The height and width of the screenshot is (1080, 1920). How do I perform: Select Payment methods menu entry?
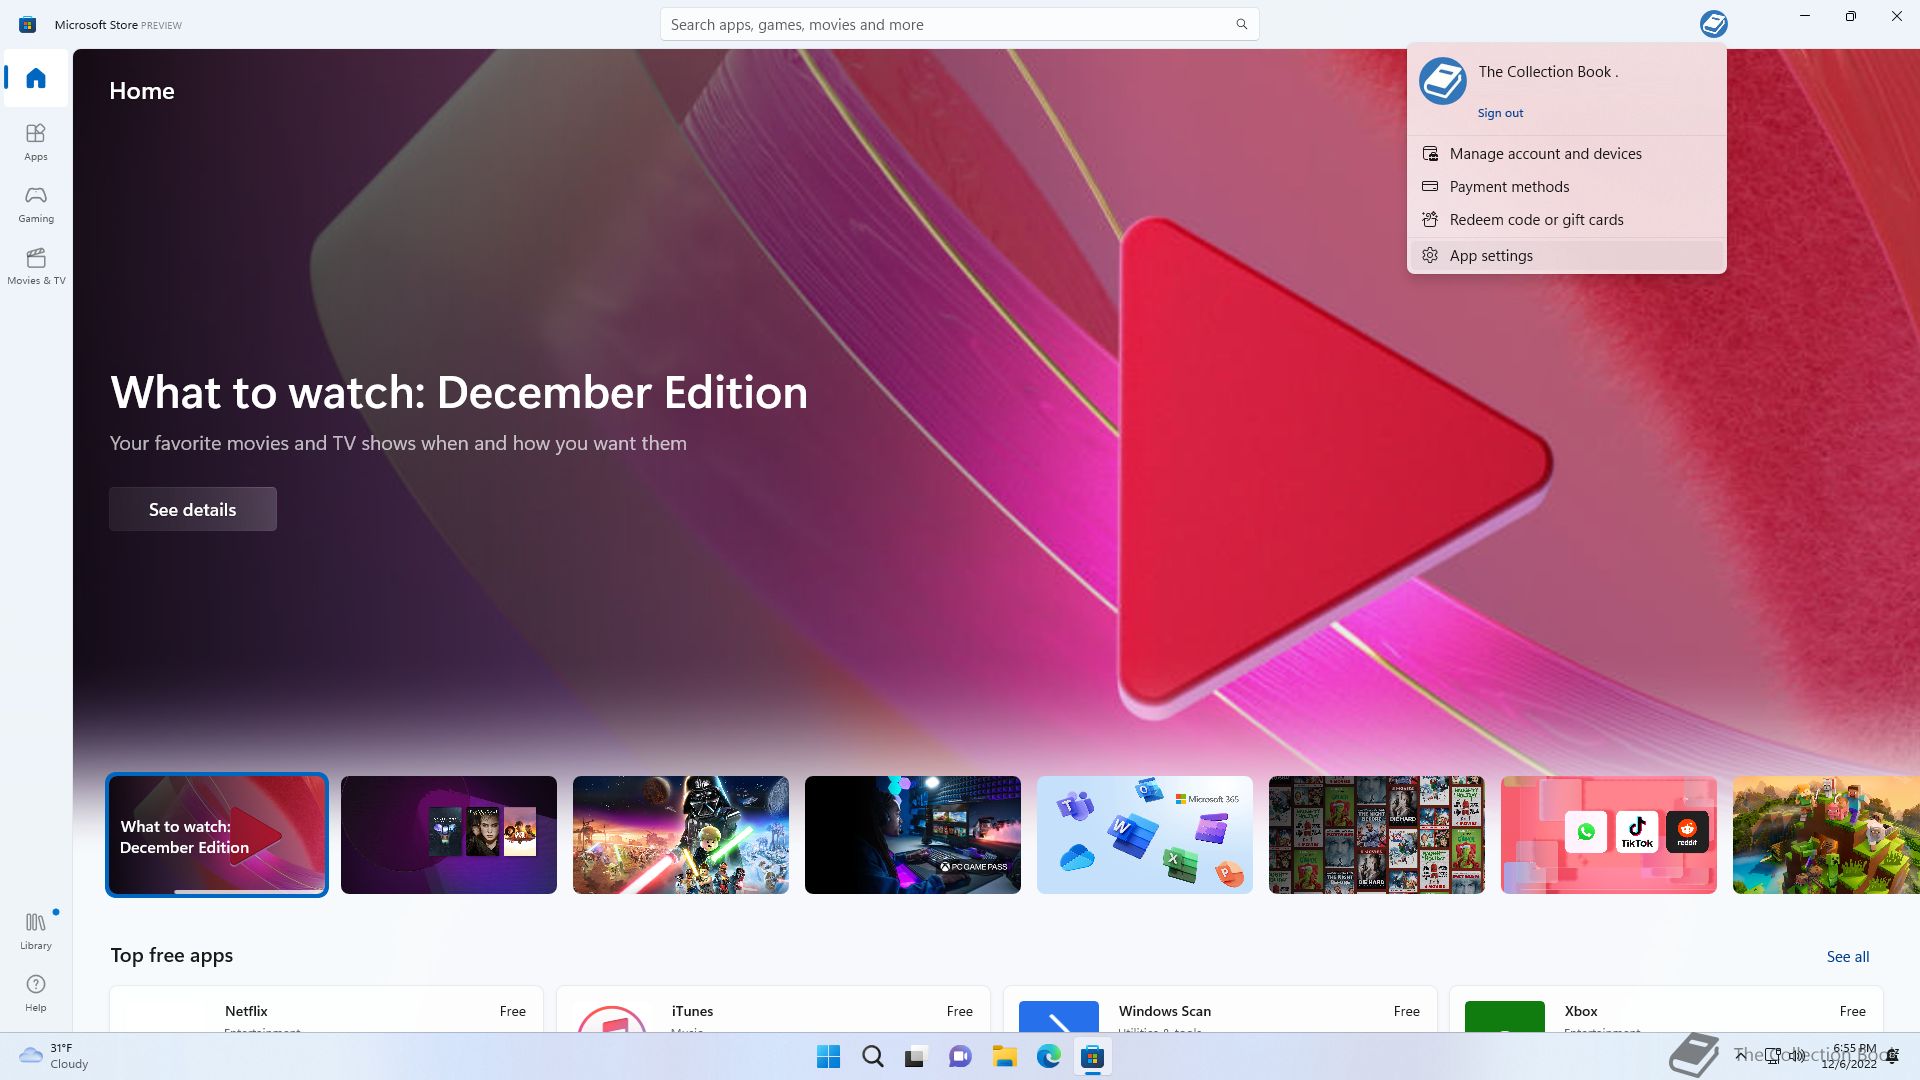(1566, 186)
